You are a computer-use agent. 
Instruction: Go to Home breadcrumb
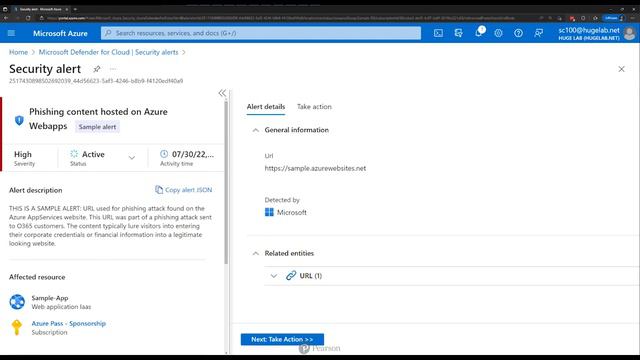pyautogui.click(x=18, y=52)
